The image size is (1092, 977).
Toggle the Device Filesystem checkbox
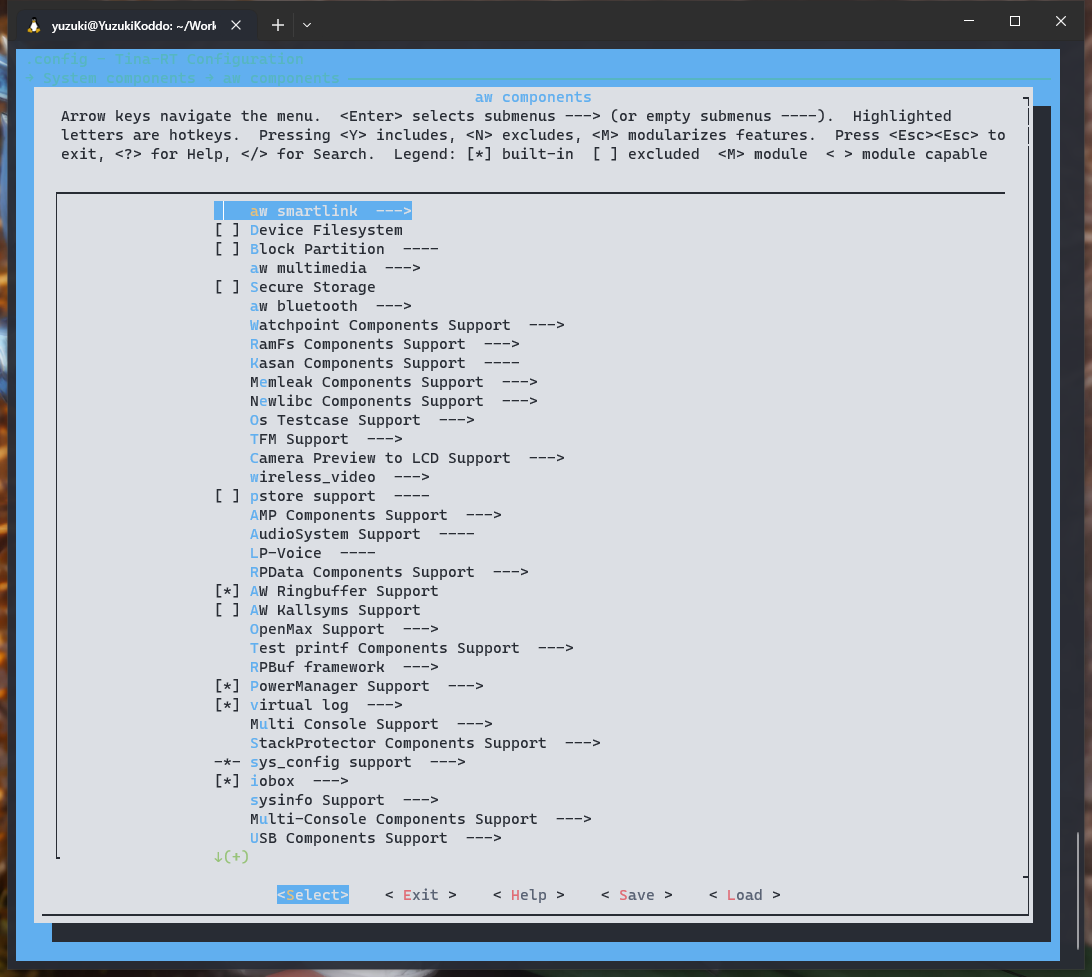tap(227, 230)
